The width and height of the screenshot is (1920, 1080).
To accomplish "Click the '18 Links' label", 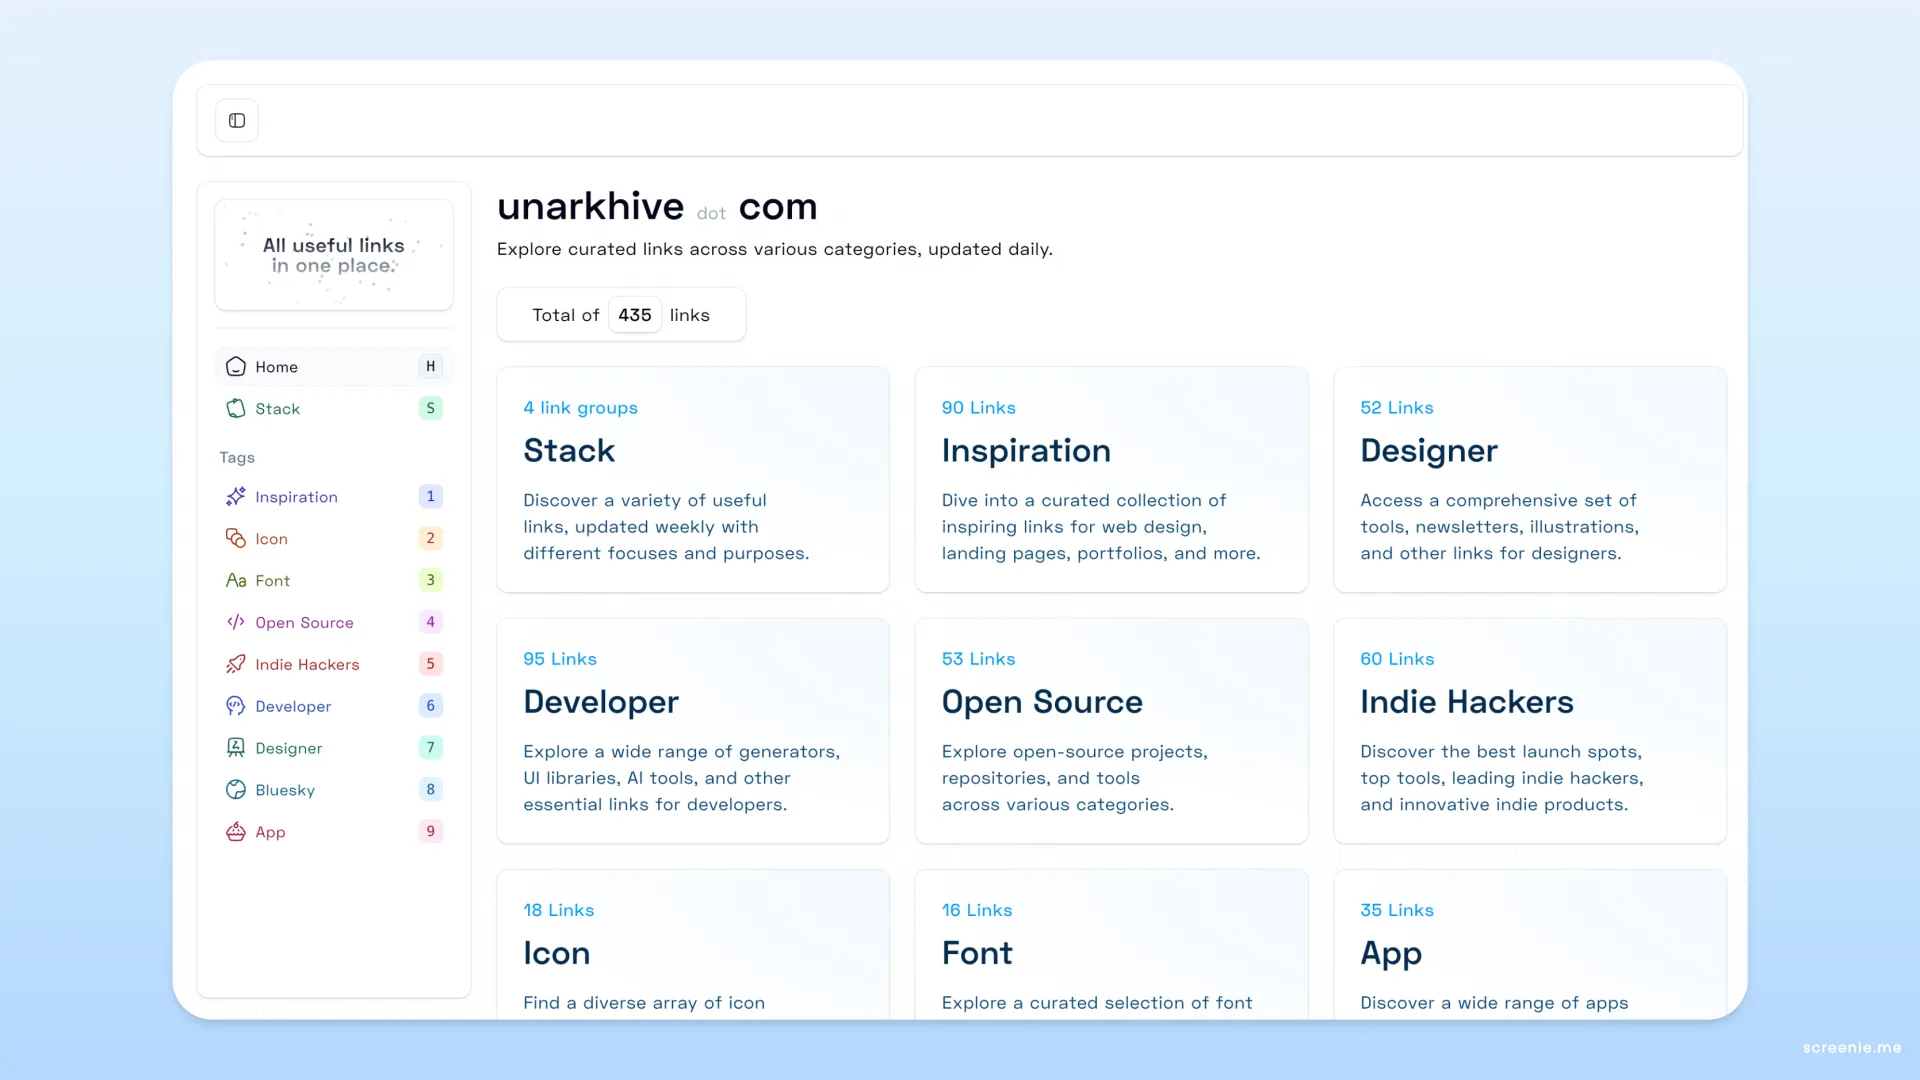I will [559, 910].
